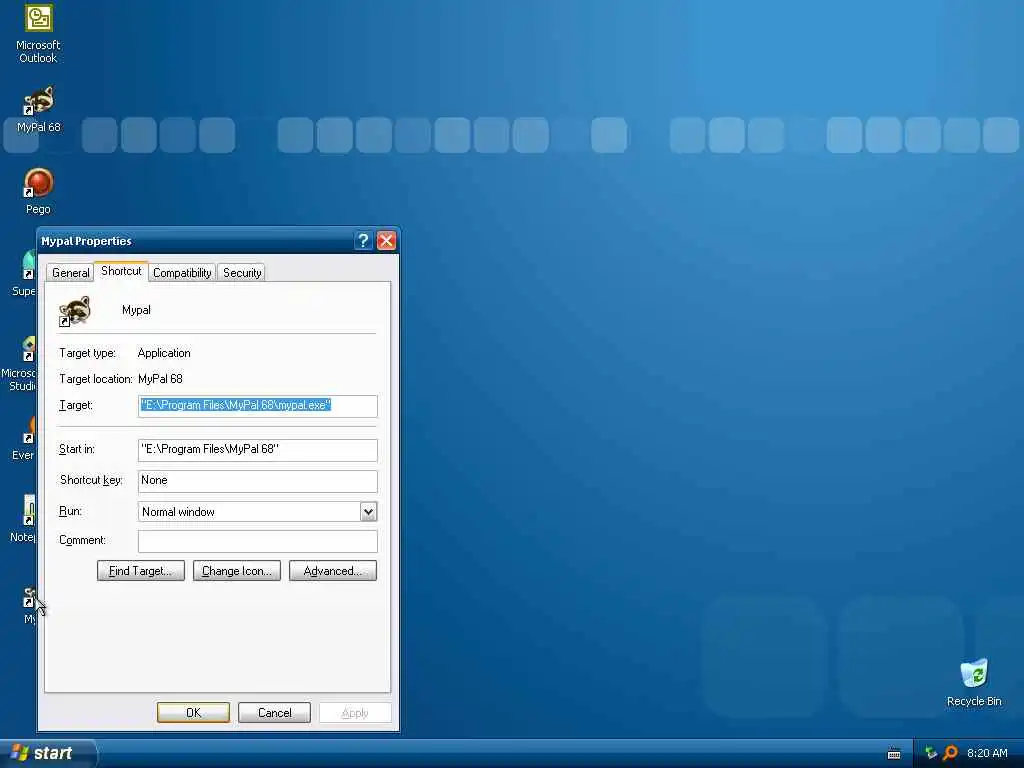Click Cancel in the dialog
The height and width of the screenshot is (768, 1024).
pos(274,712)
